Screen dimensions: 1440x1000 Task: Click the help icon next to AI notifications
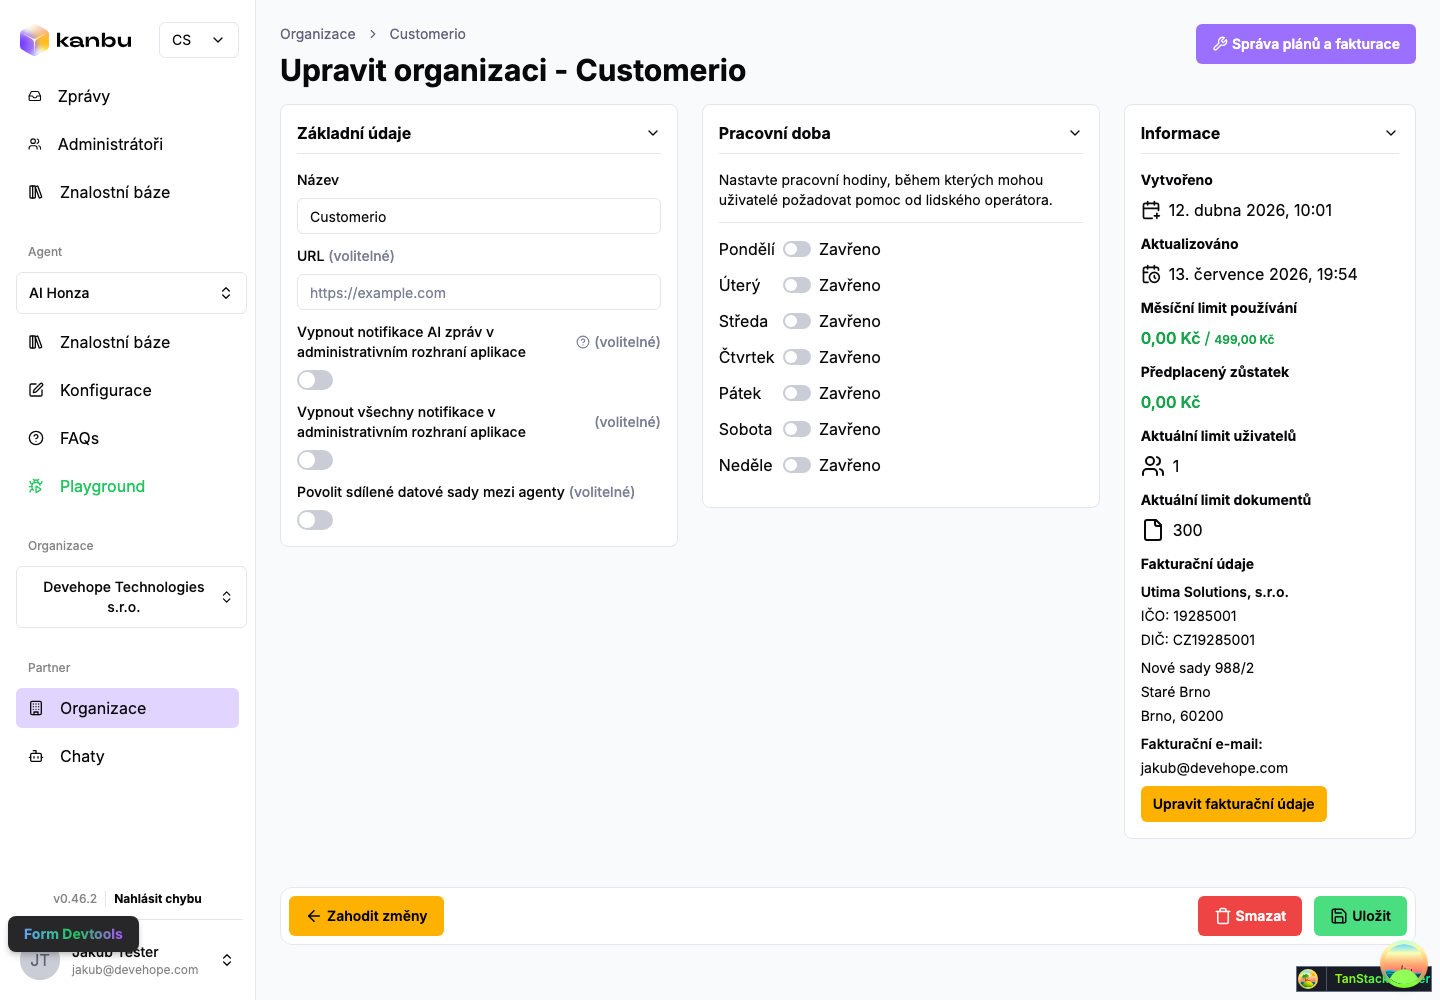[583, 342]
